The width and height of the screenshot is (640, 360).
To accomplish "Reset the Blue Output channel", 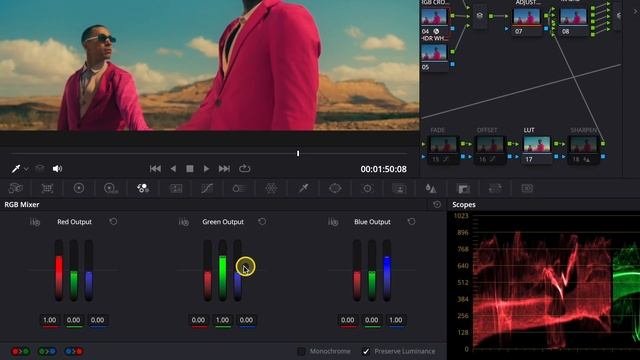I will coord(411,221).
